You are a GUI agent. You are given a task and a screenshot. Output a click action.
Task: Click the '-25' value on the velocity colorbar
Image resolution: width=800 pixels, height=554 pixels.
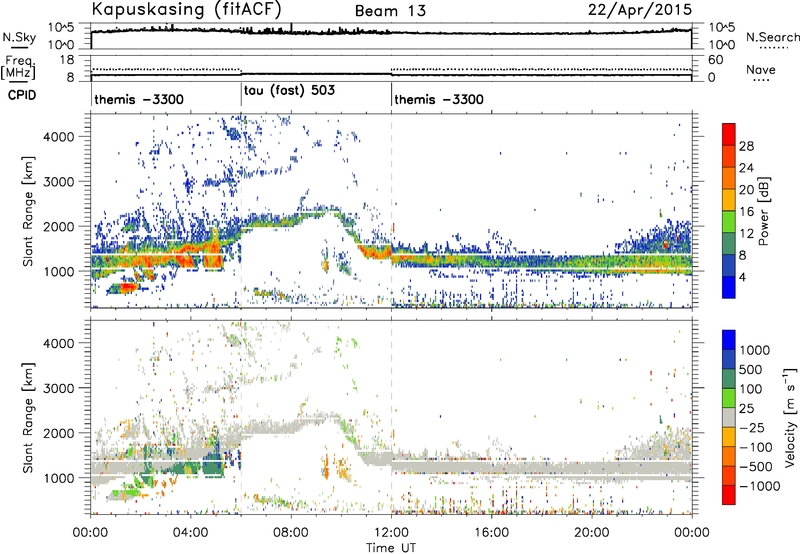tap(754, 428)
